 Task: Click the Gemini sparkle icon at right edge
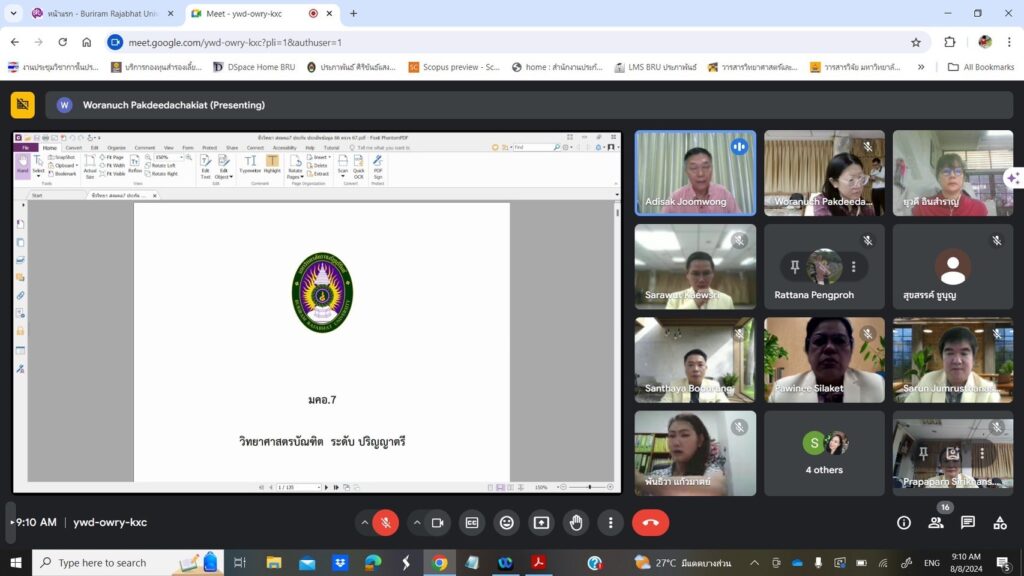tap(1014, 178)
